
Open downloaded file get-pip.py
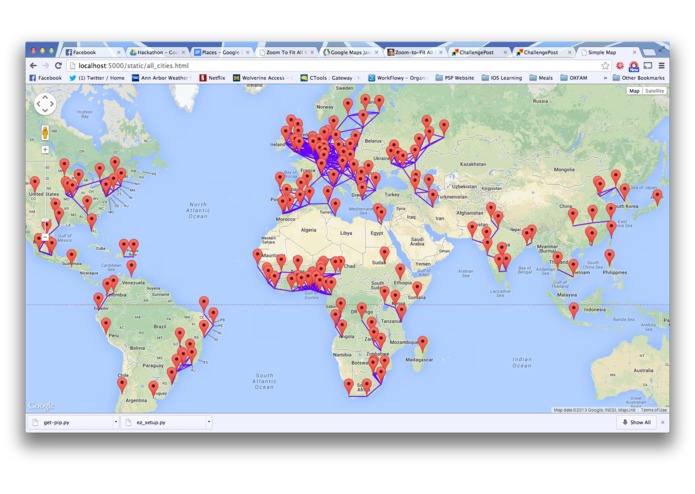(71, 423)
